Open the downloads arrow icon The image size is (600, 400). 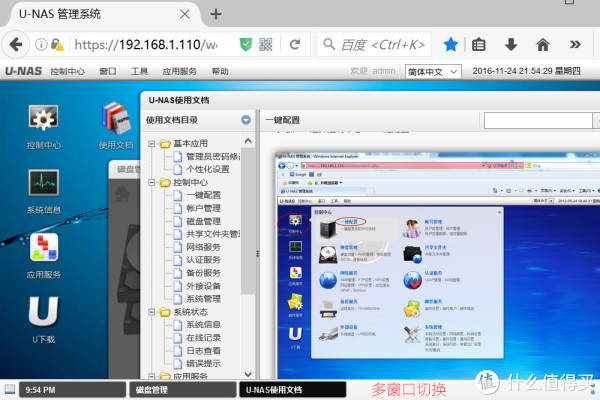[511, 44]
